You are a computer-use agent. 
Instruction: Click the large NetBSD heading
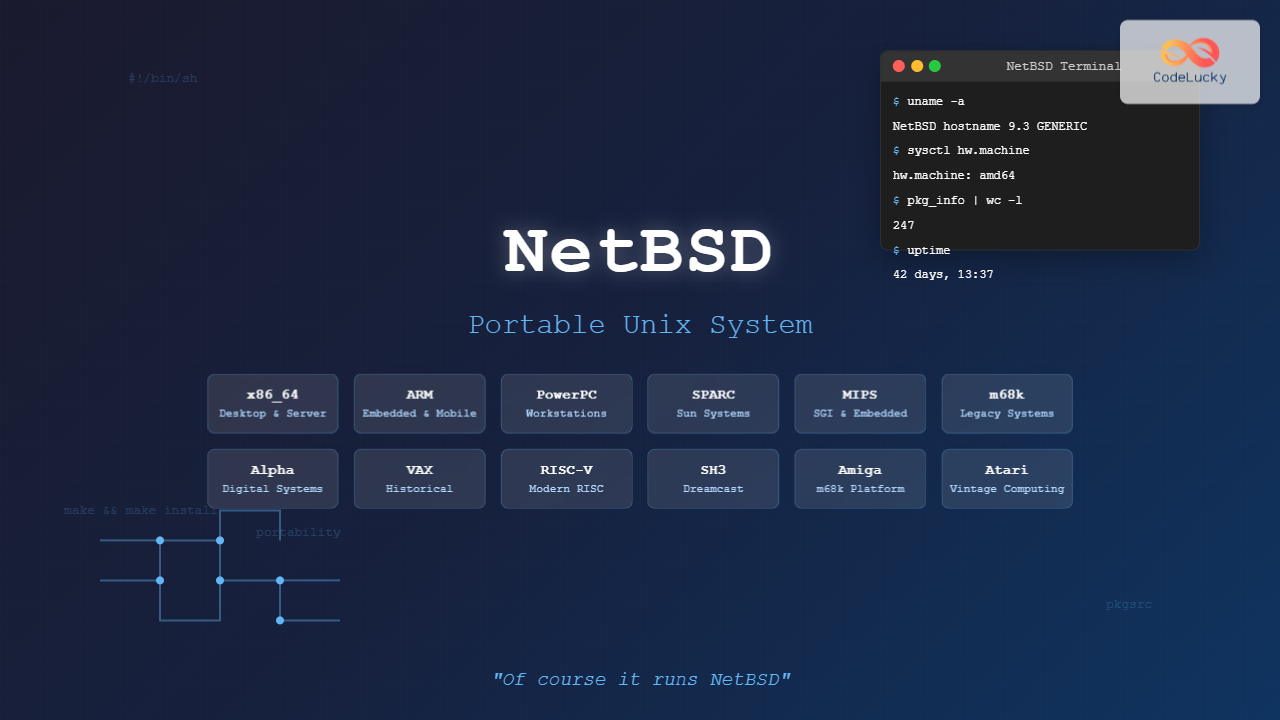click(639, 252)
